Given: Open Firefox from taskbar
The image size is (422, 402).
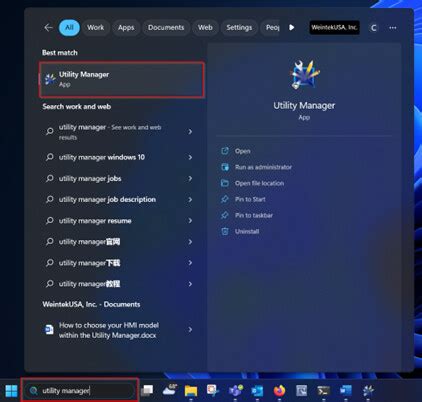Looking at the screenshot, I should (279, 390).
